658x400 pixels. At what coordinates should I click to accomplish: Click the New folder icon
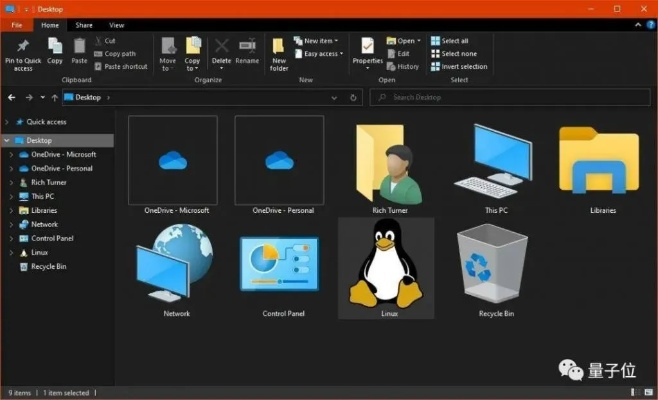(279, 47)
